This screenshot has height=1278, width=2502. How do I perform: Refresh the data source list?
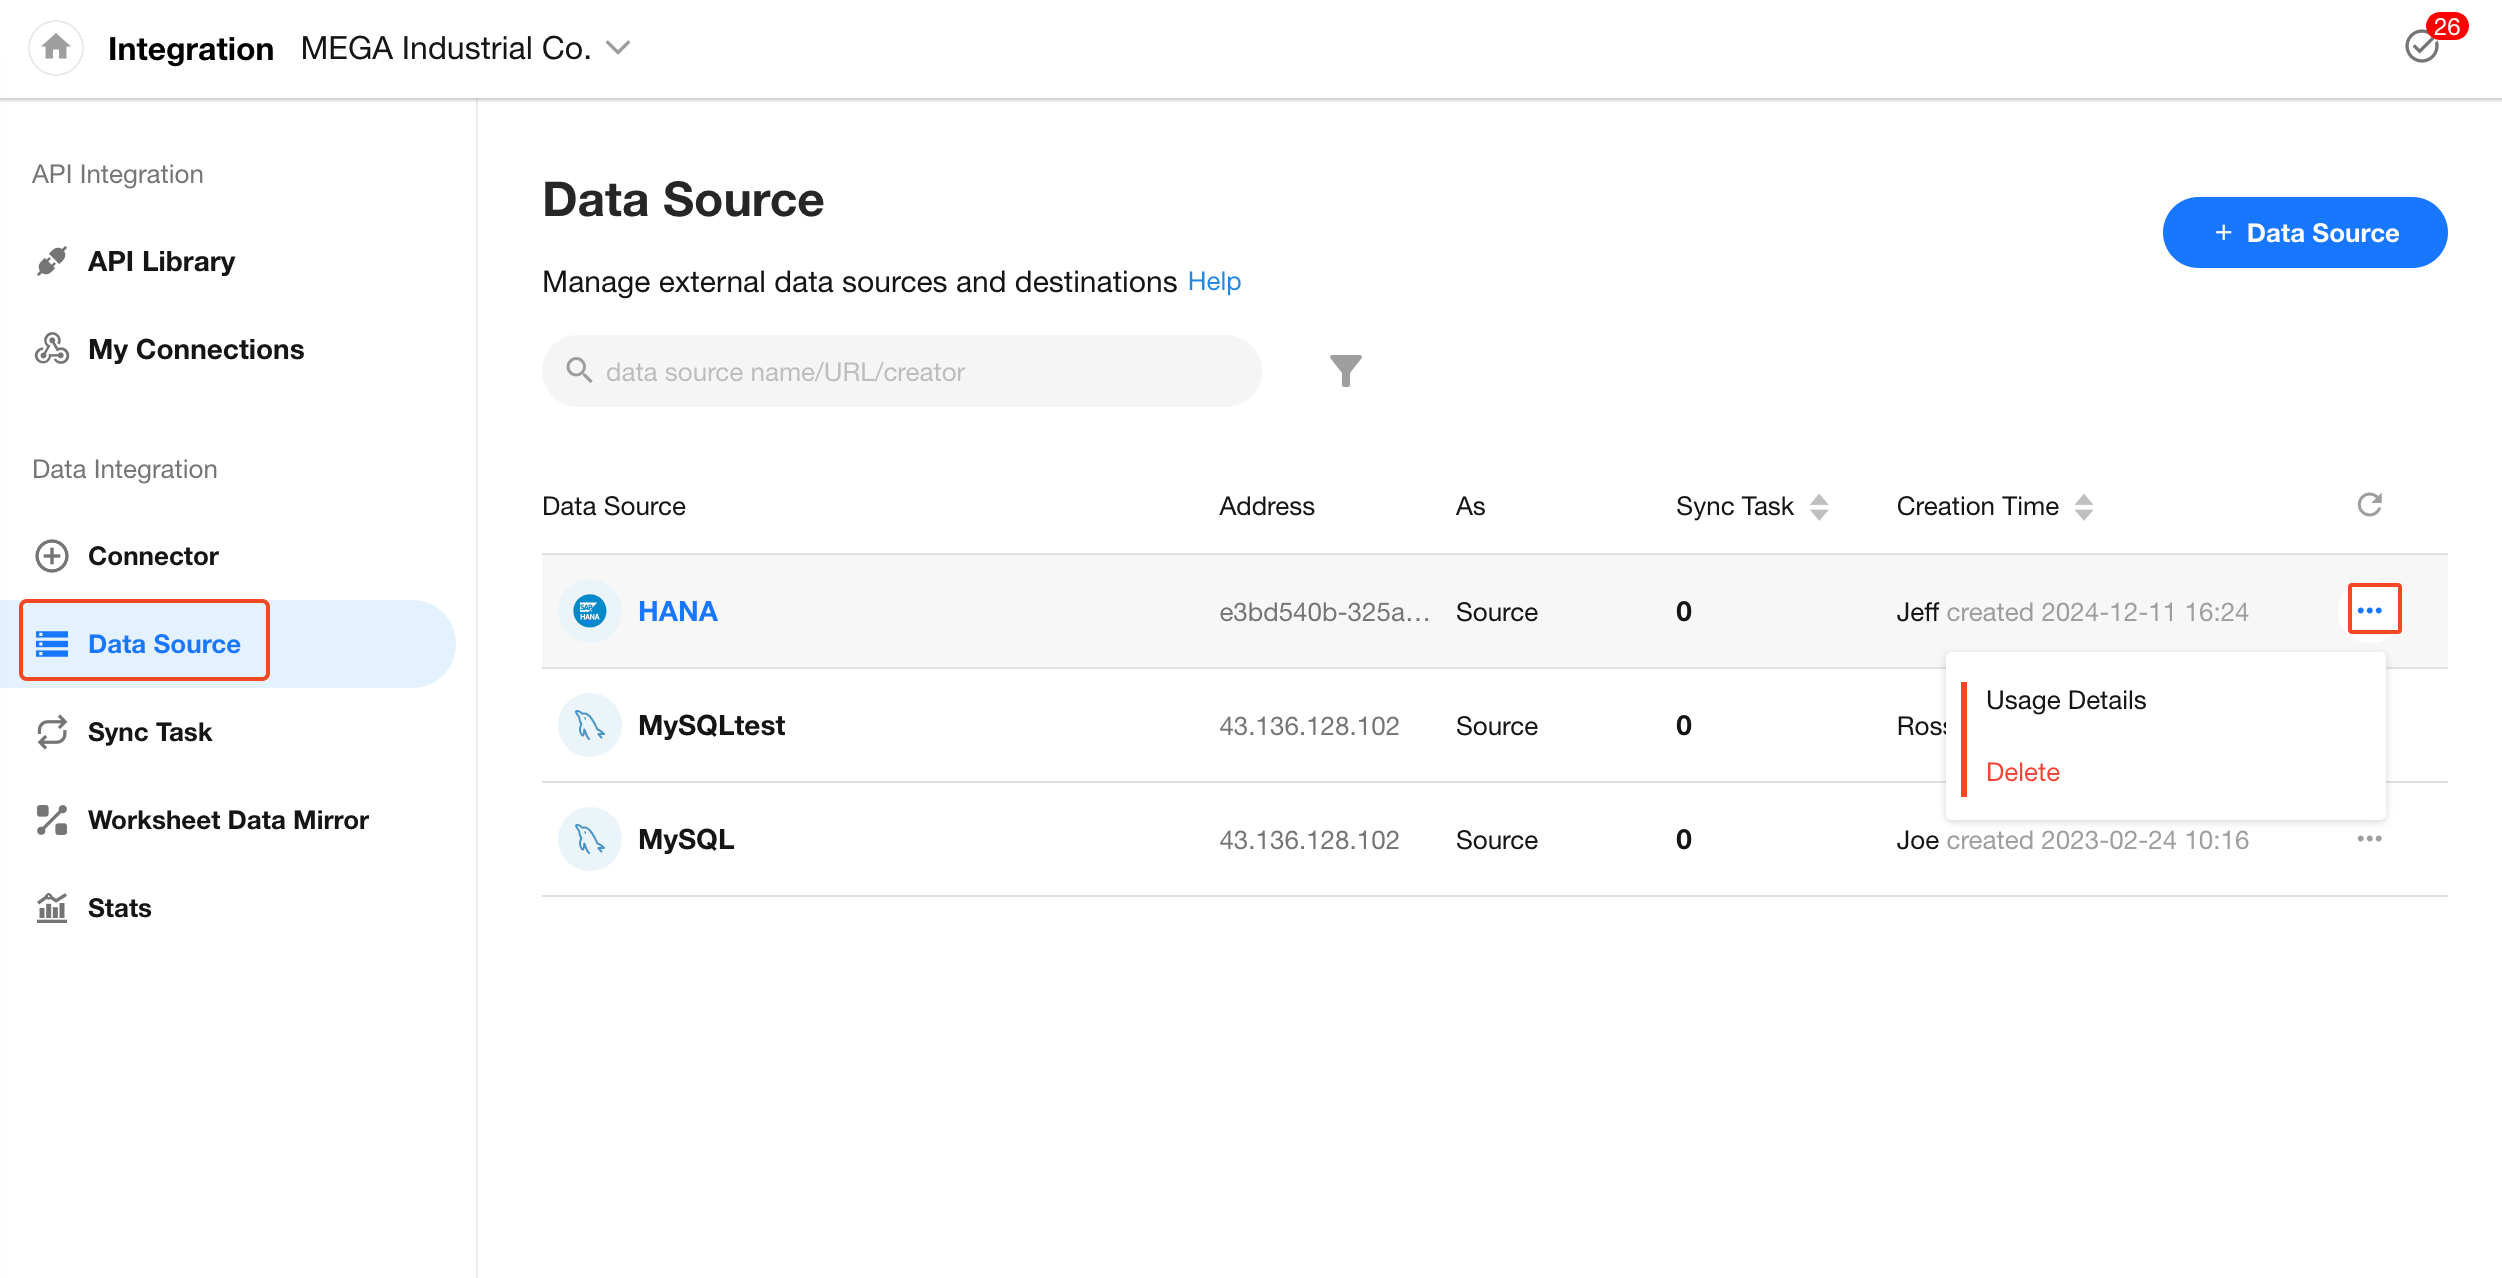point(2369,505)
